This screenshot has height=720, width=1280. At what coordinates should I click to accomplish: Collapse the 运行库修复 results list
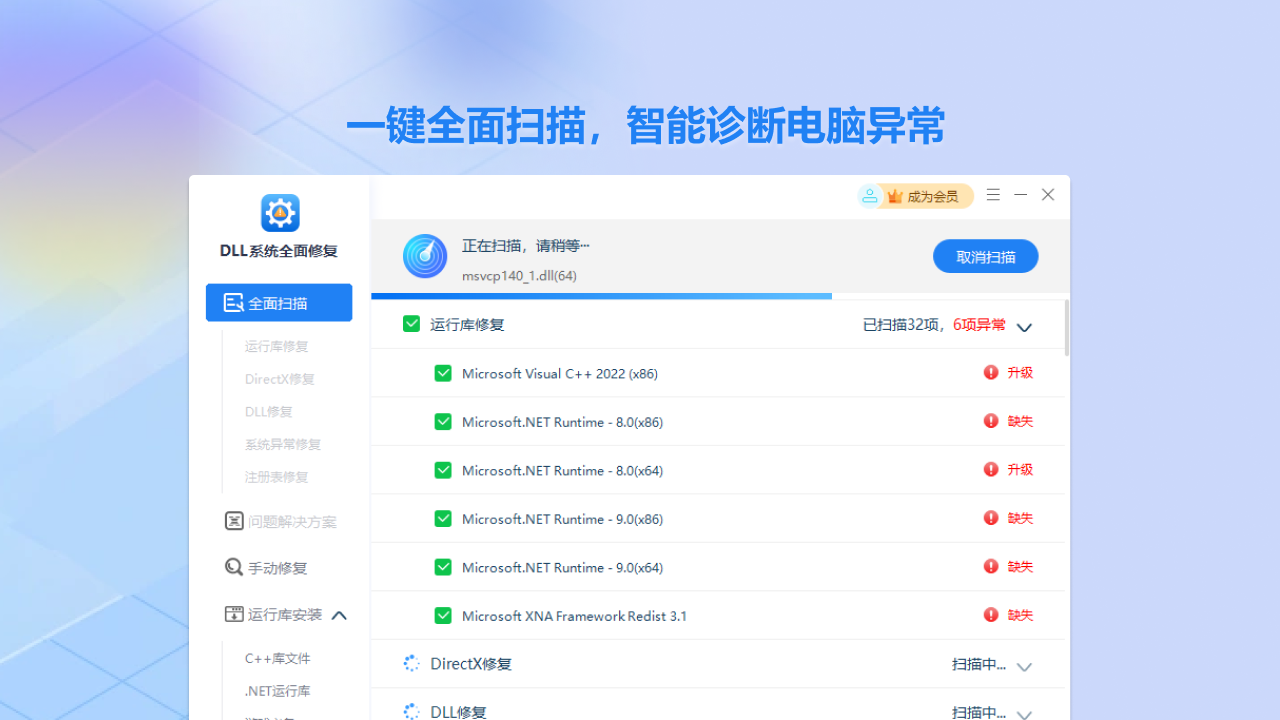point(1023,327)
